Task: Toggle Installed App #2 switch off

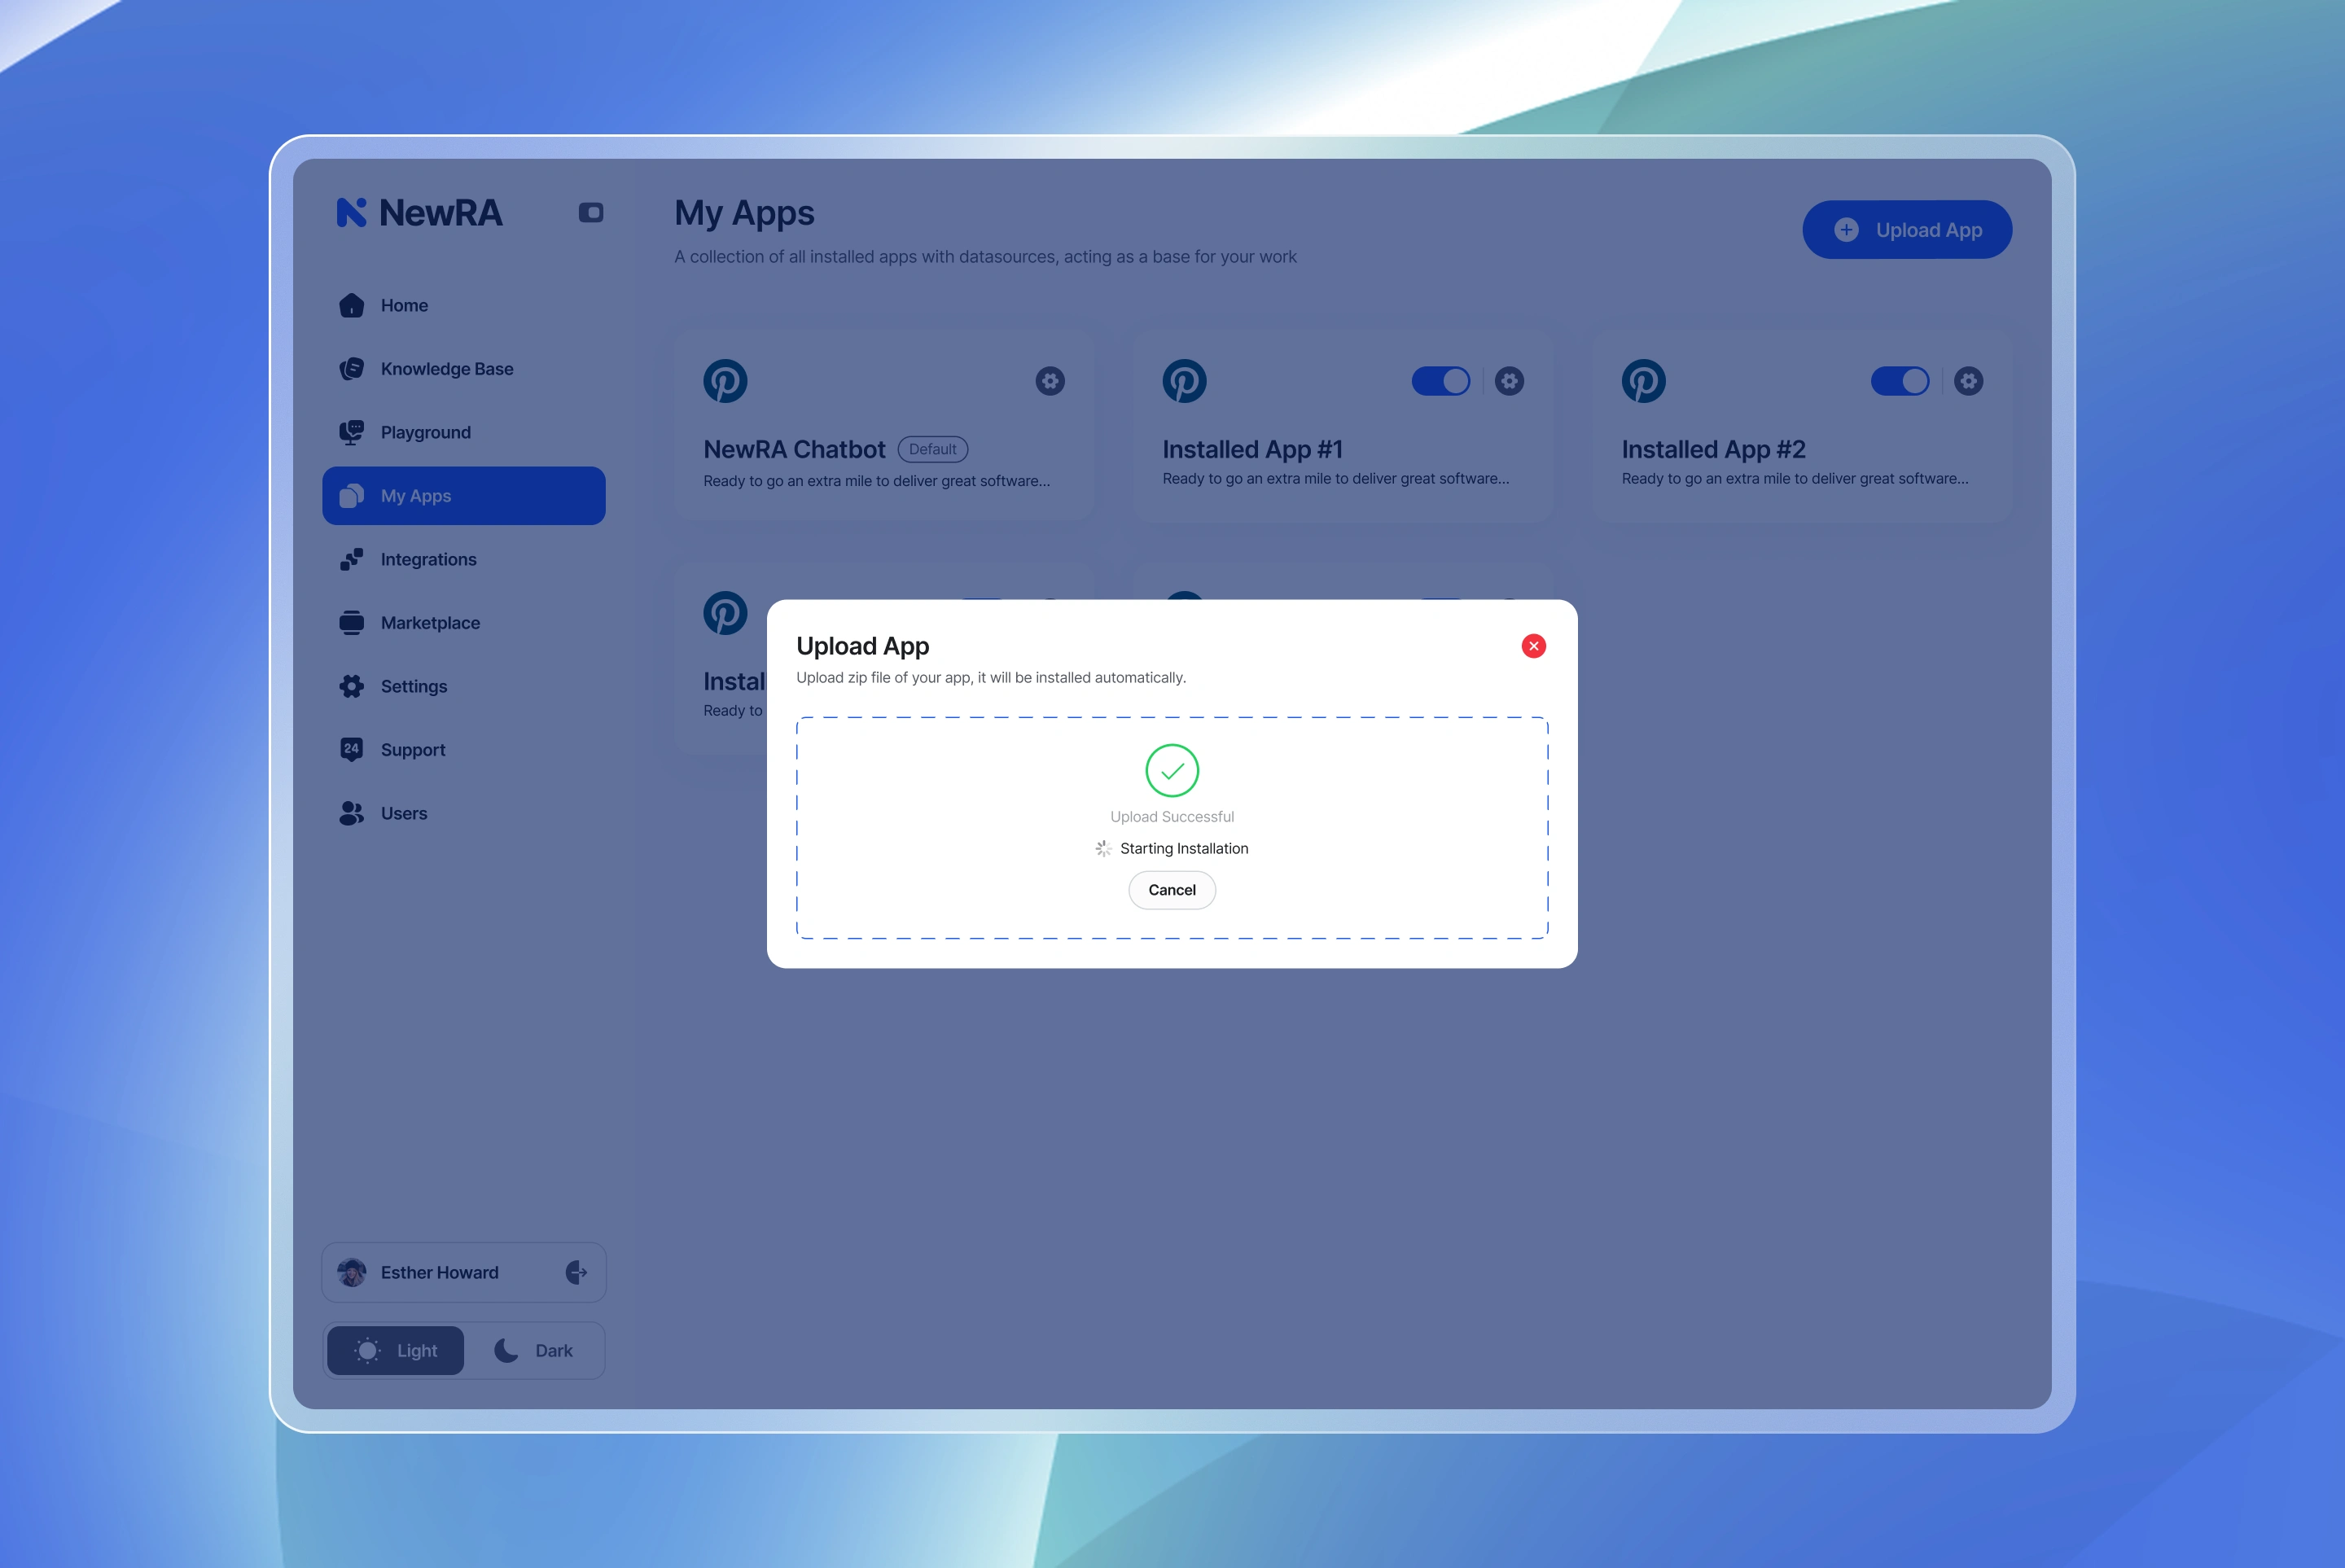Action: [x=1900, y=381]
